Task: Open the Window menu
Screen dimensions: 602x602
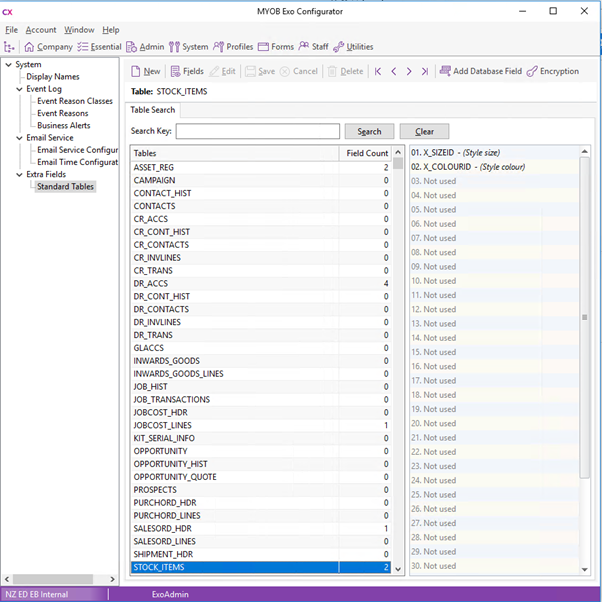Action: click(79, 30)
